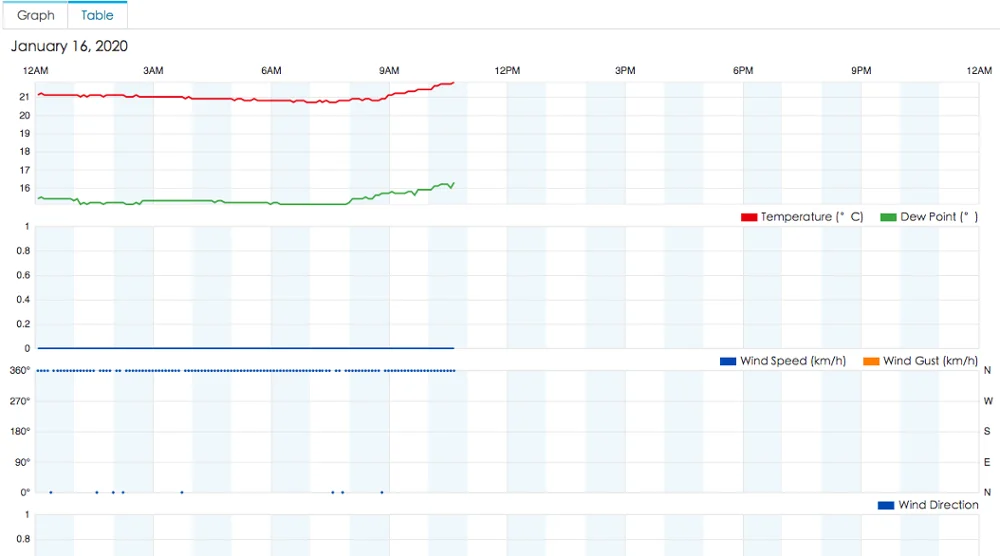This screenshot has height=556, width=1000.
Task: Click the W compass label on right axis
Action: [988, 401]
